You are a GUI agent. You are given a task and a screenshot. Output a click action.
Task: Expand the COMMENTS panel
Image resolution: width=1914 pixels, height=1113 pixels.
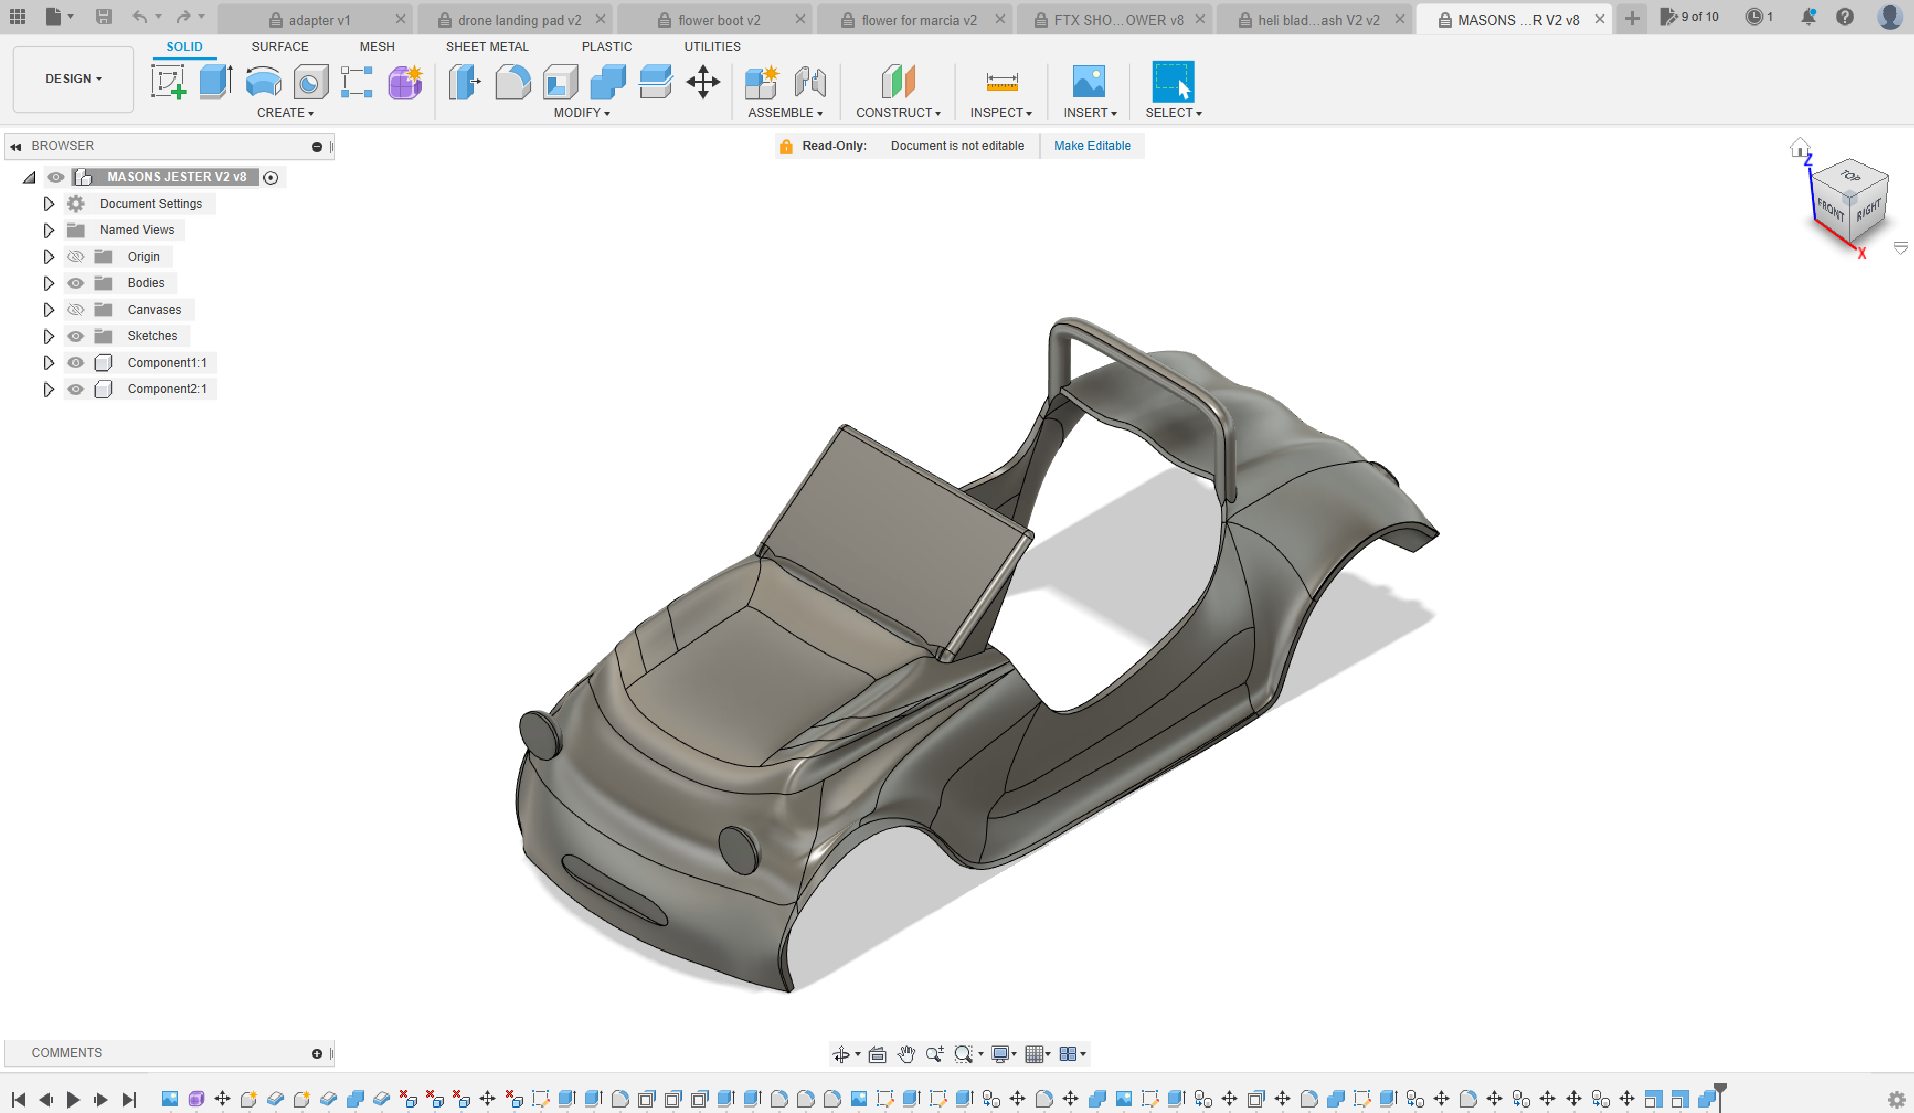pos(317,1054)
